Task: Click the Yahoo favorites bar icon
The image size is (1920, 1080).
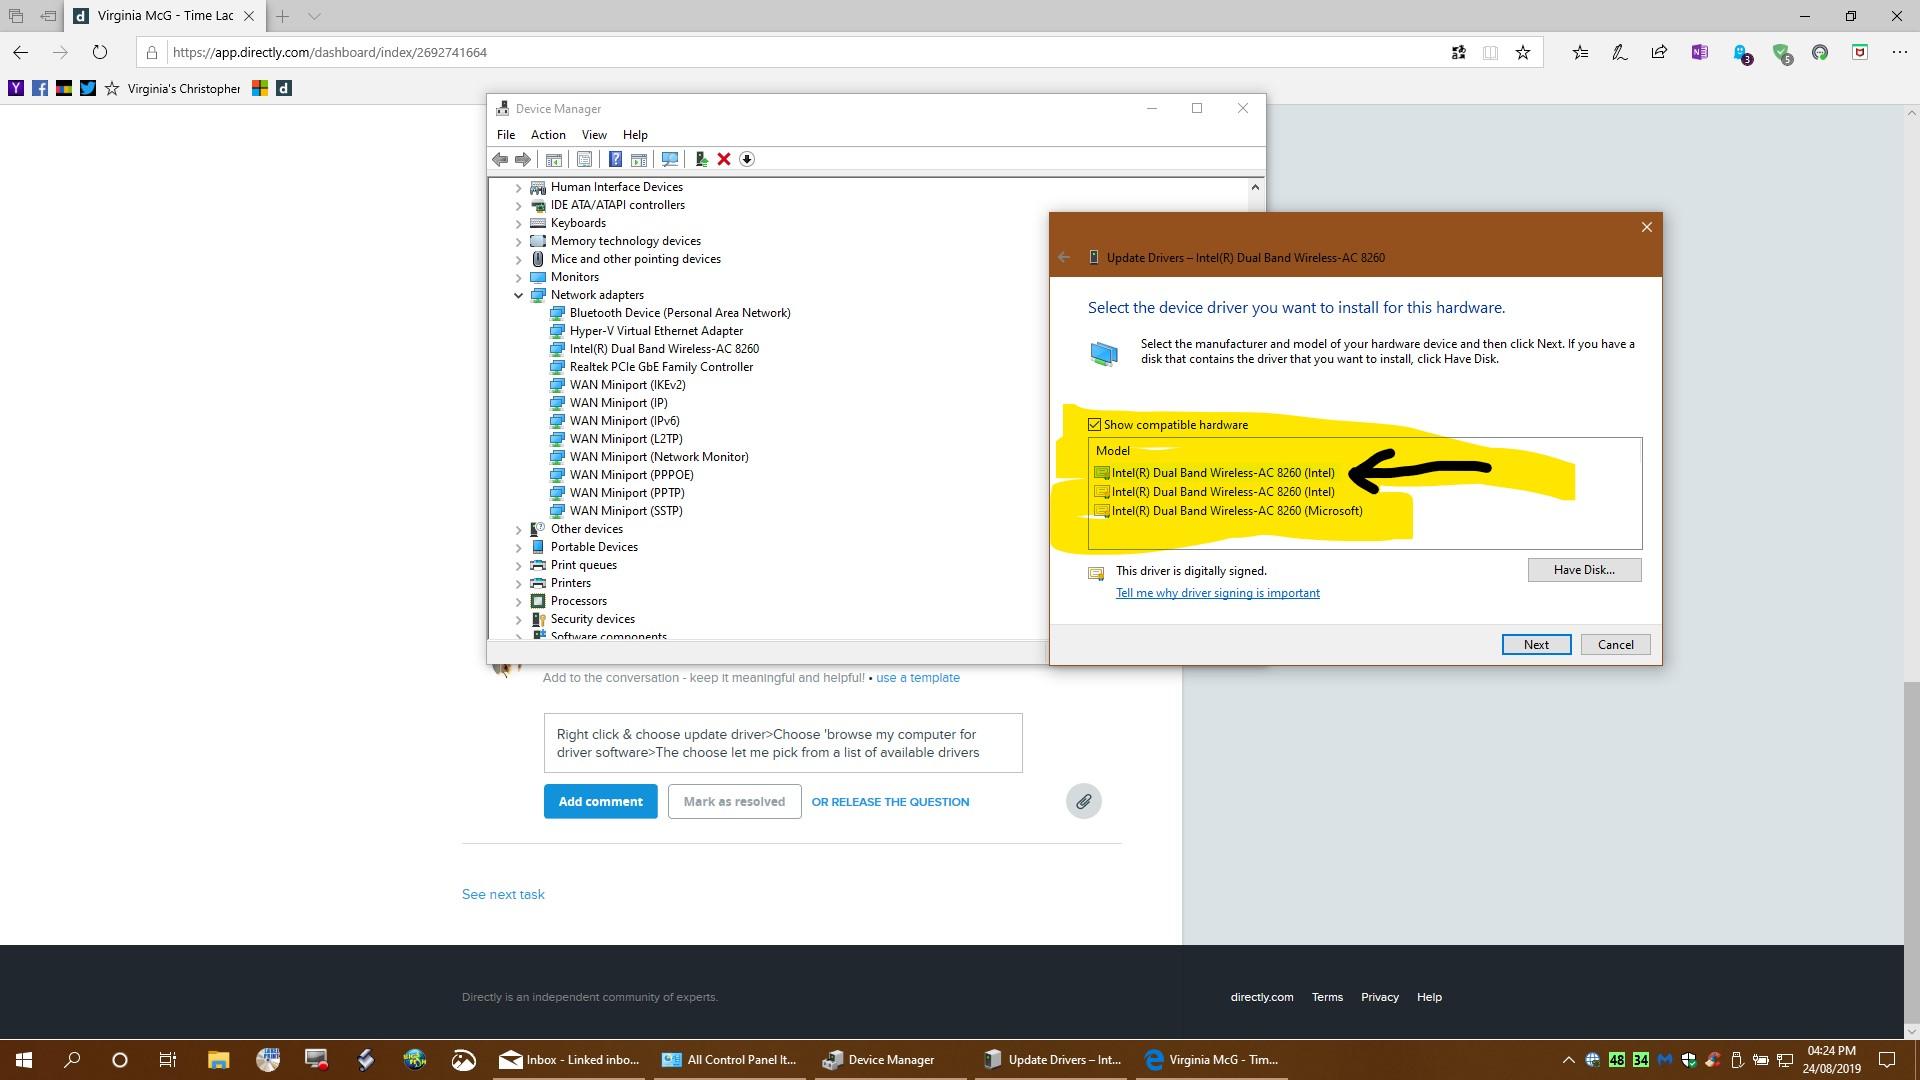Action: 16,88
